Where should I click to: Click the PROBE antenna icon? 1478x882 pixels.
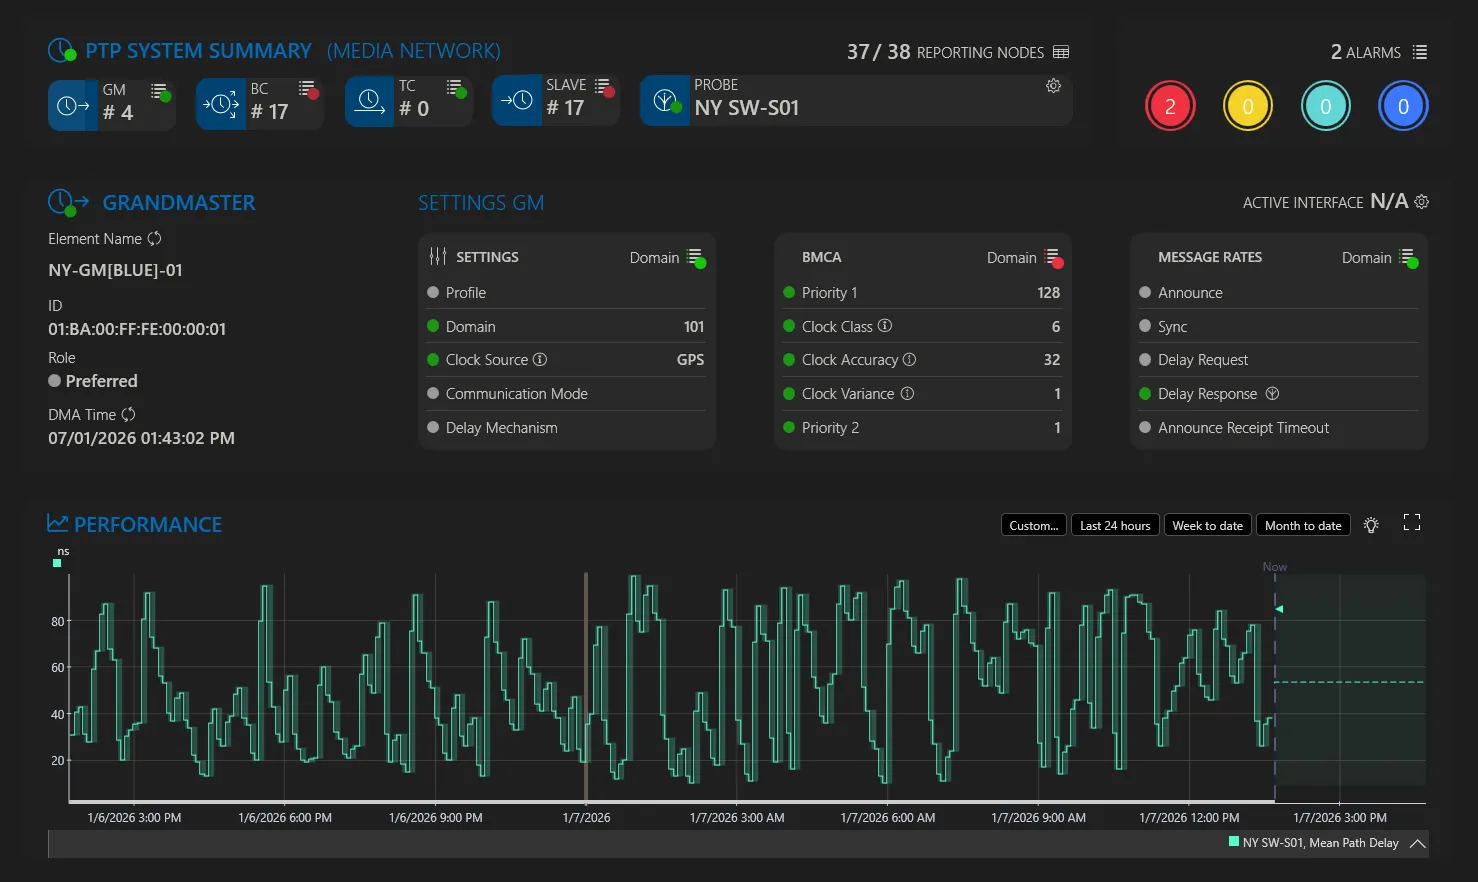click(x=666, y=101)
